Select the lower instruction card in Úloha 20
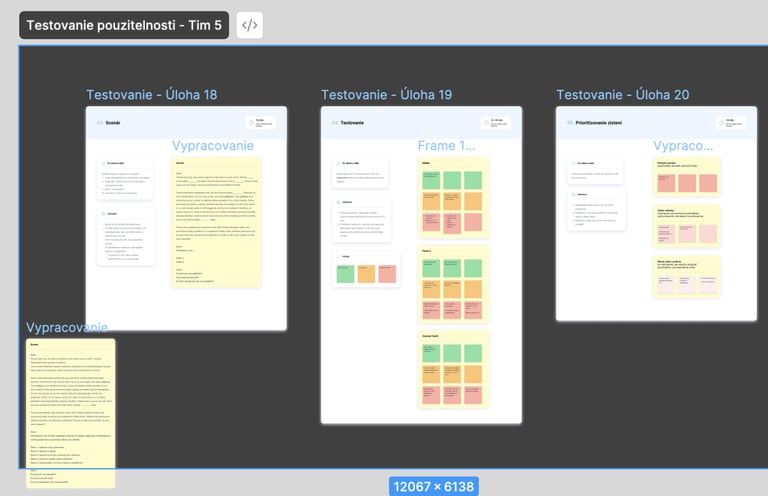Image resolution: width=768 pixels, height=496 pixels. (x=597, y=210)
